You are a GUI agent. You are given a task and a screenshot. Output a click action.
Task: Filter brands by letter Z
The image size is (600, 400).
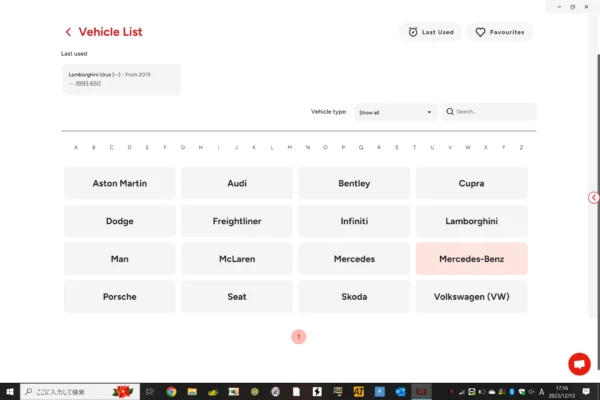pyautogui.click(x=521, y=147)
